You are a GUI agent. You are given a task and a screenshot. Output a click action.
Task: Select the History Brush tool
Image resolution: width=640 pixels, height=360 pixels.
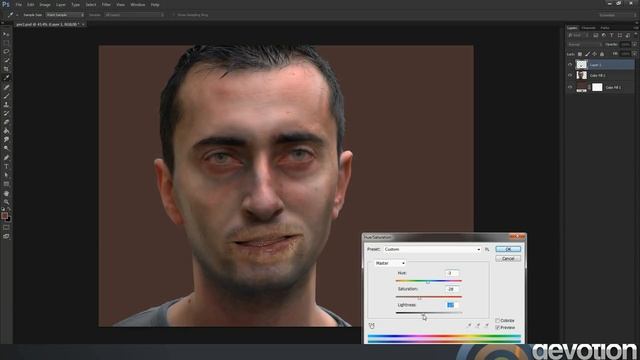click(6, 113)
